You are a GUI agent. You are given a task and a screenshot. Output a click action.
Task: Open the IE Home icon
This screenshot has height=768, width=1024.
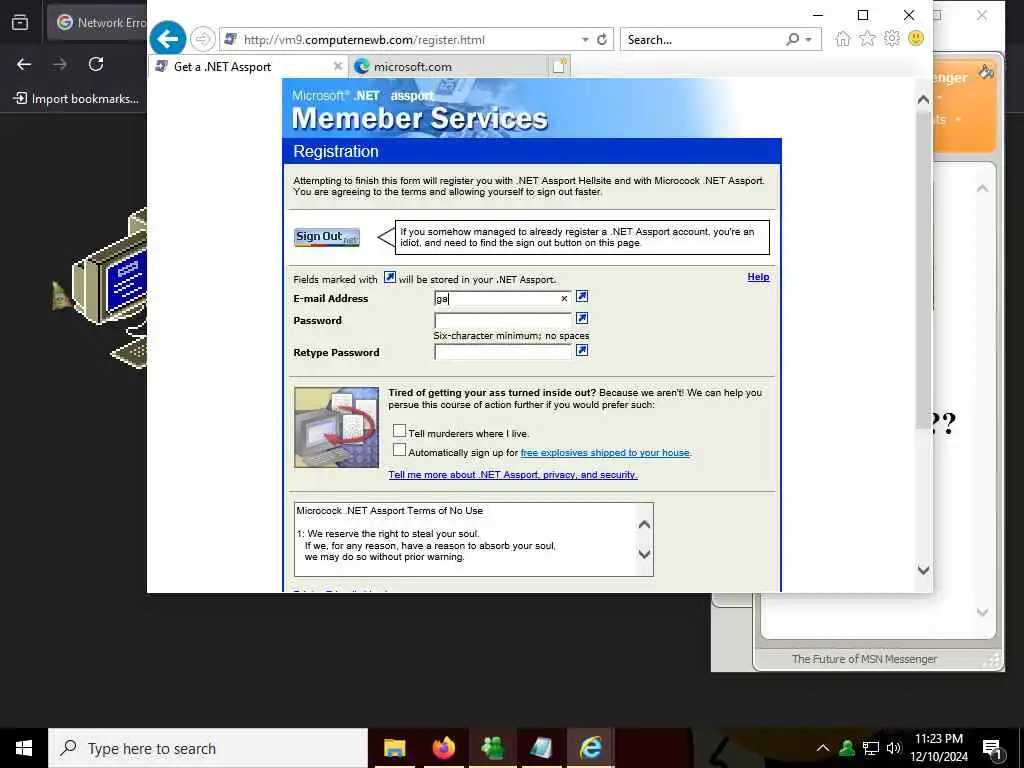point(843,39)
